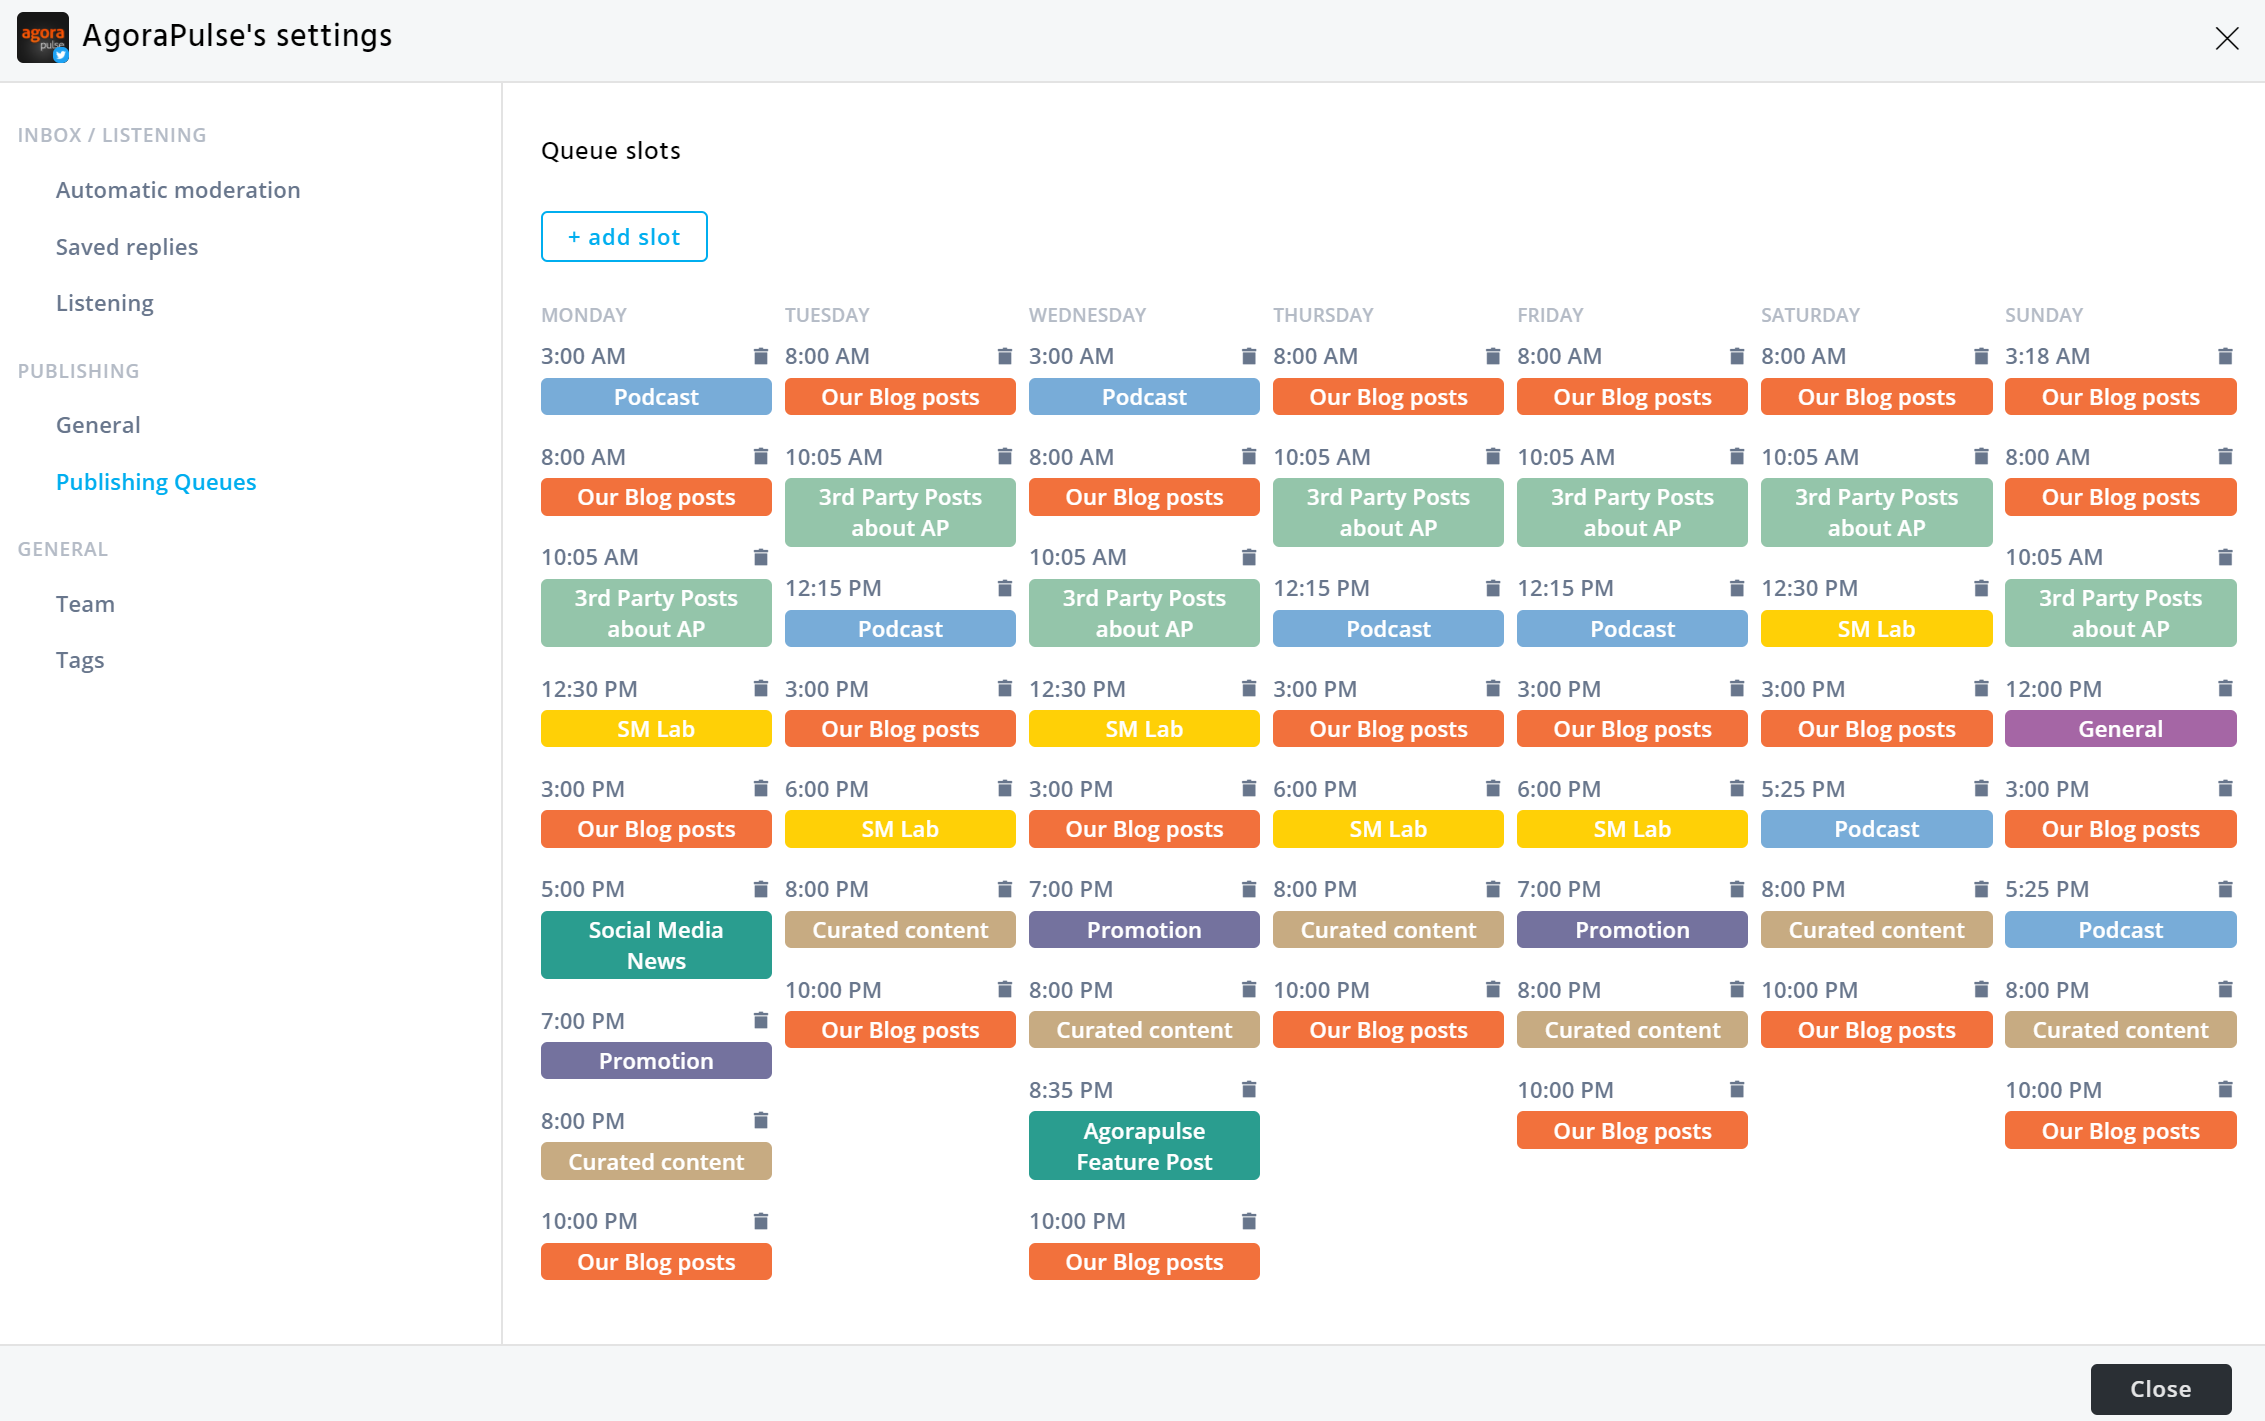Click trash icon for Tuesday 12:15 PM slot

click(x=1004, y=588)
